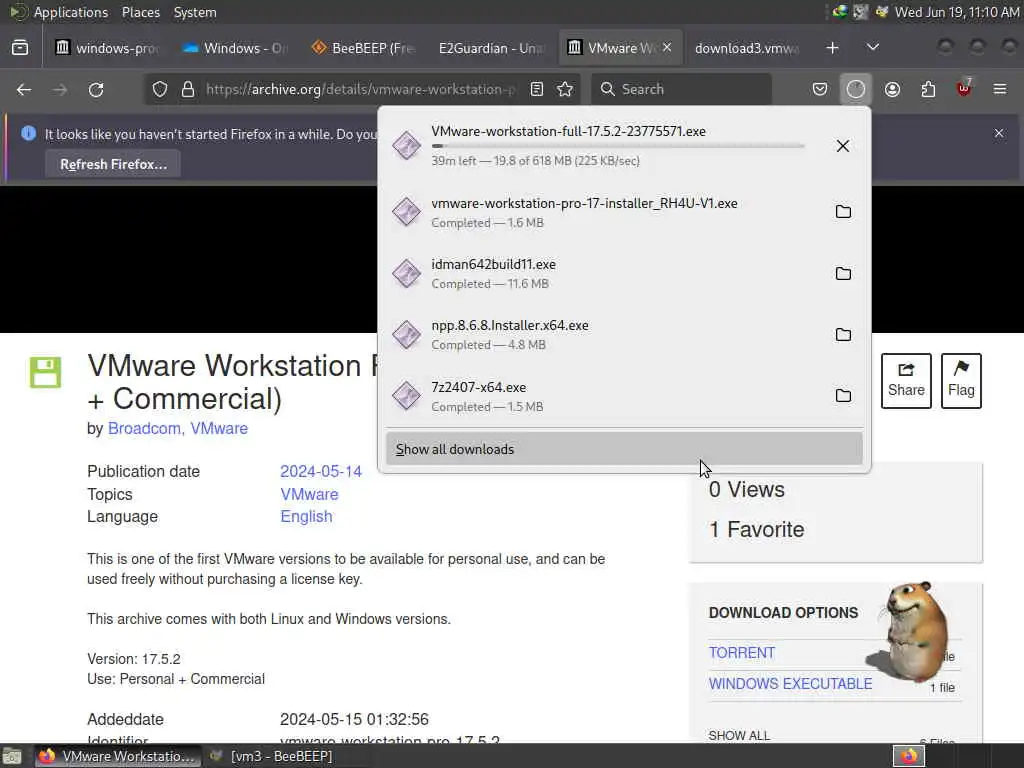
Task: Click the green software floppy item icon
Action: coord(45,372)
